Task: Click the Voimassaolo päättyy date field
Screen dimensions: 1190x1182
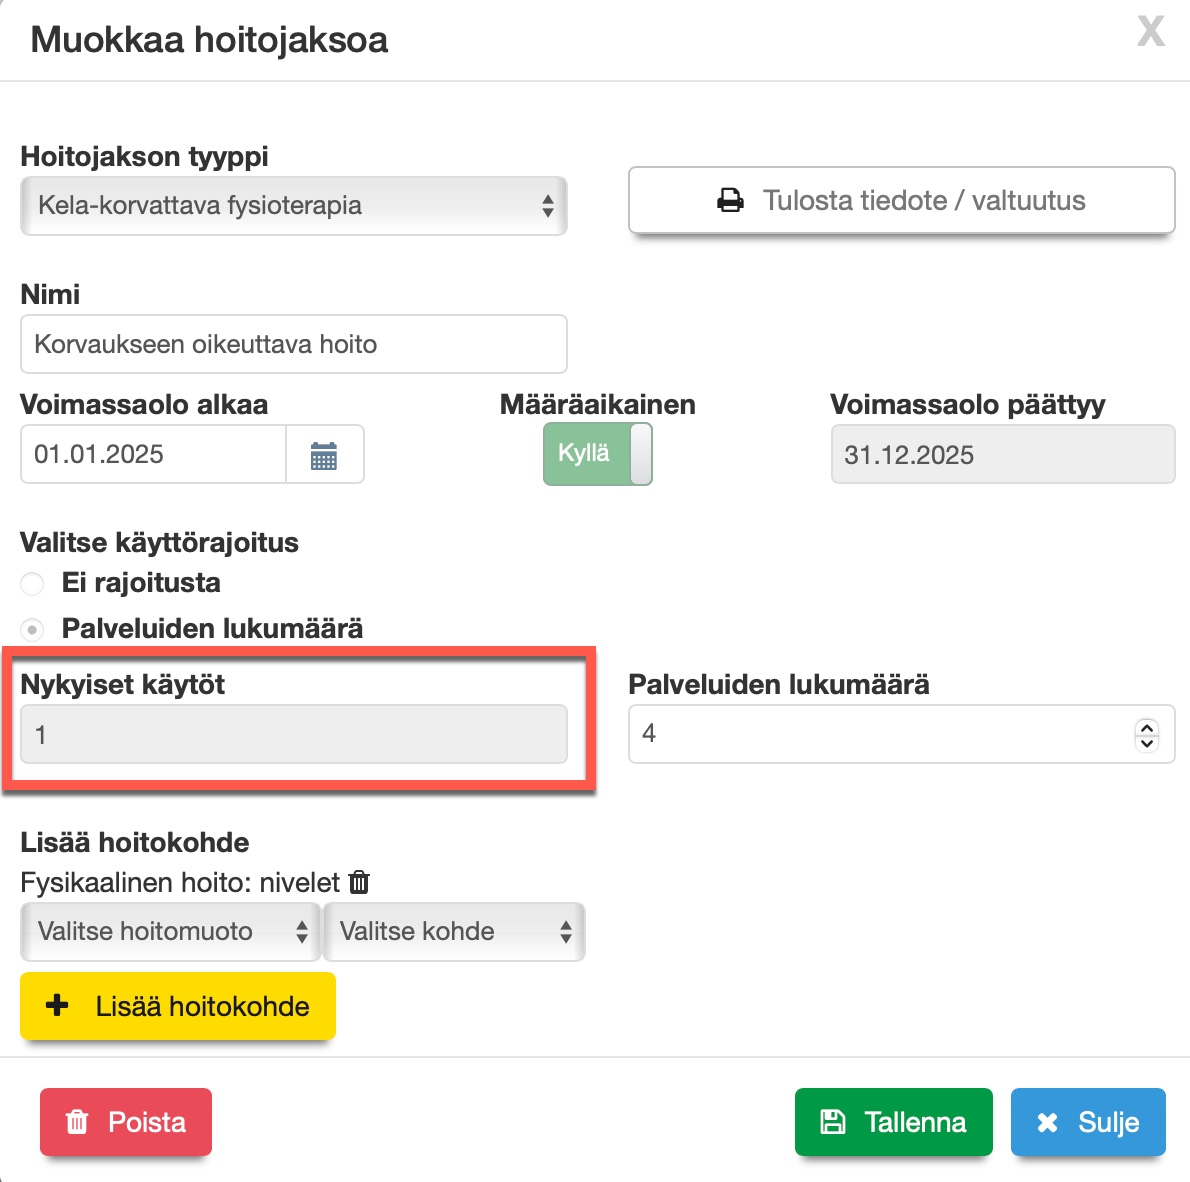Action: 1002,455
